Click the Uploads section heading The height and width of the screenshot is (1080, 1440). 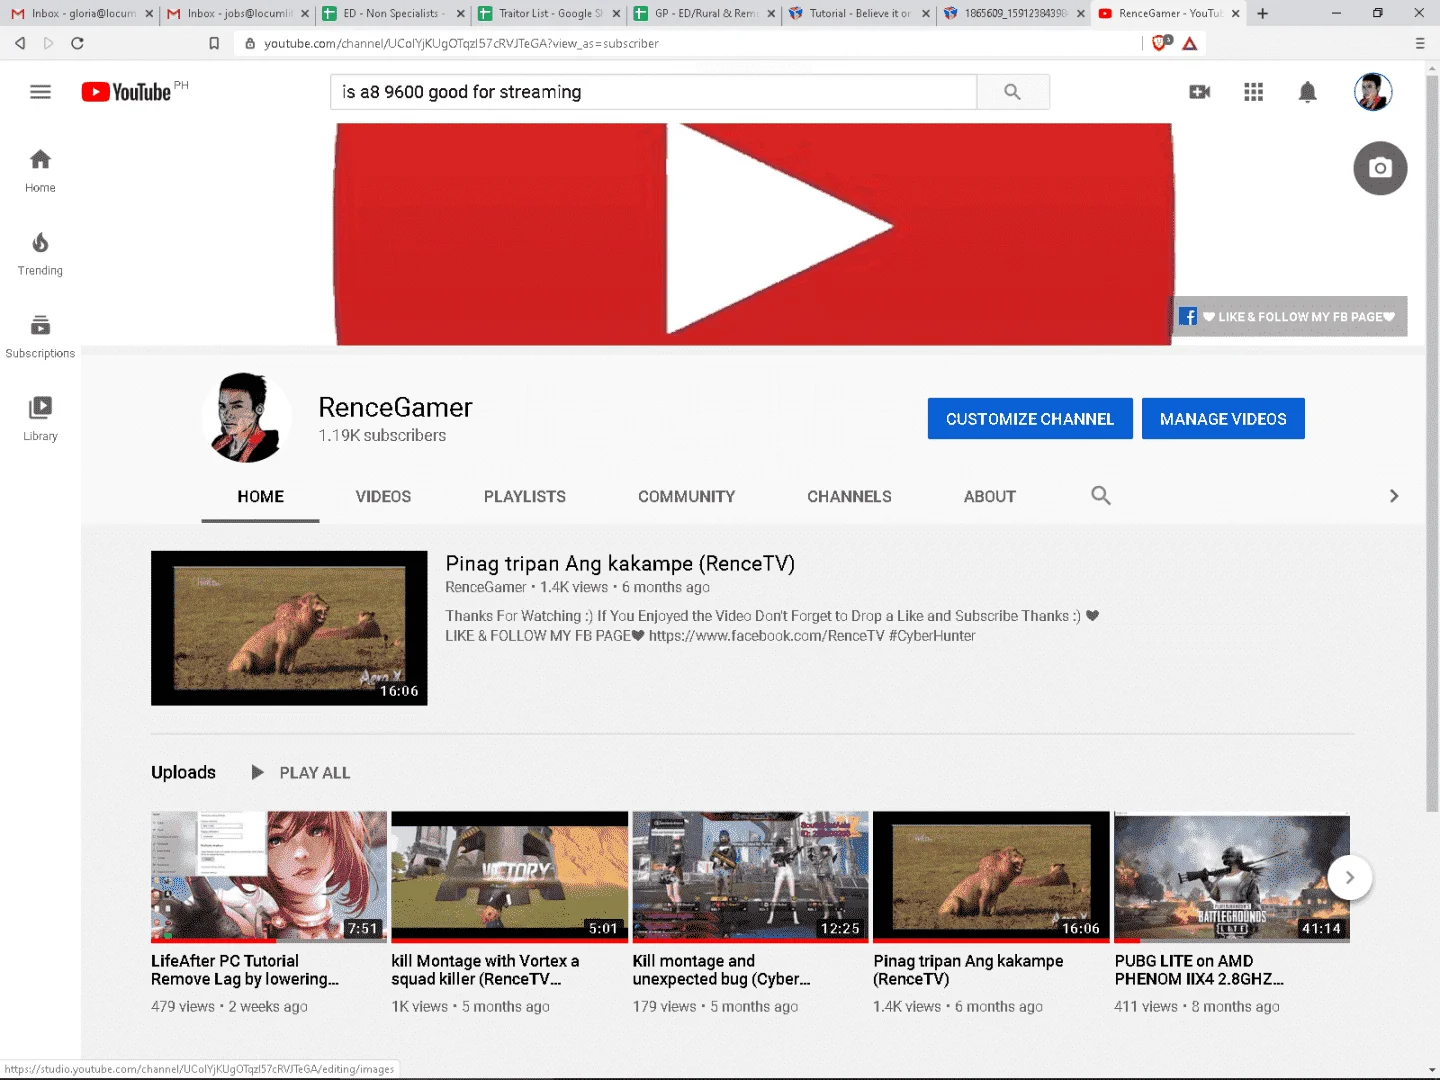183,772
